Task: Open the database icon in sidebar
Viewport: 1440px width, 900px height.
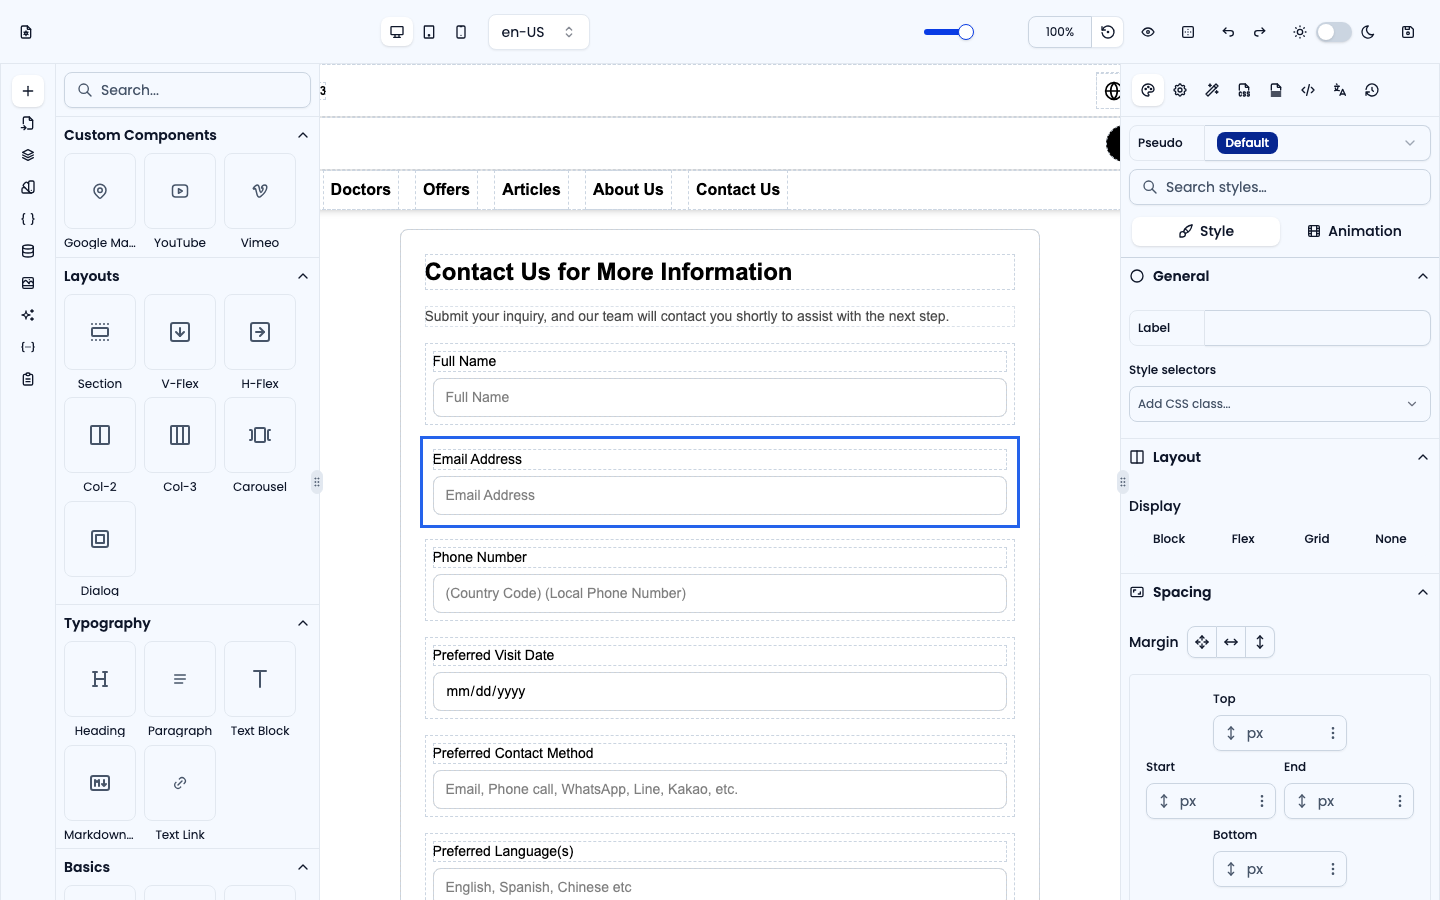Action: (28, 251)
